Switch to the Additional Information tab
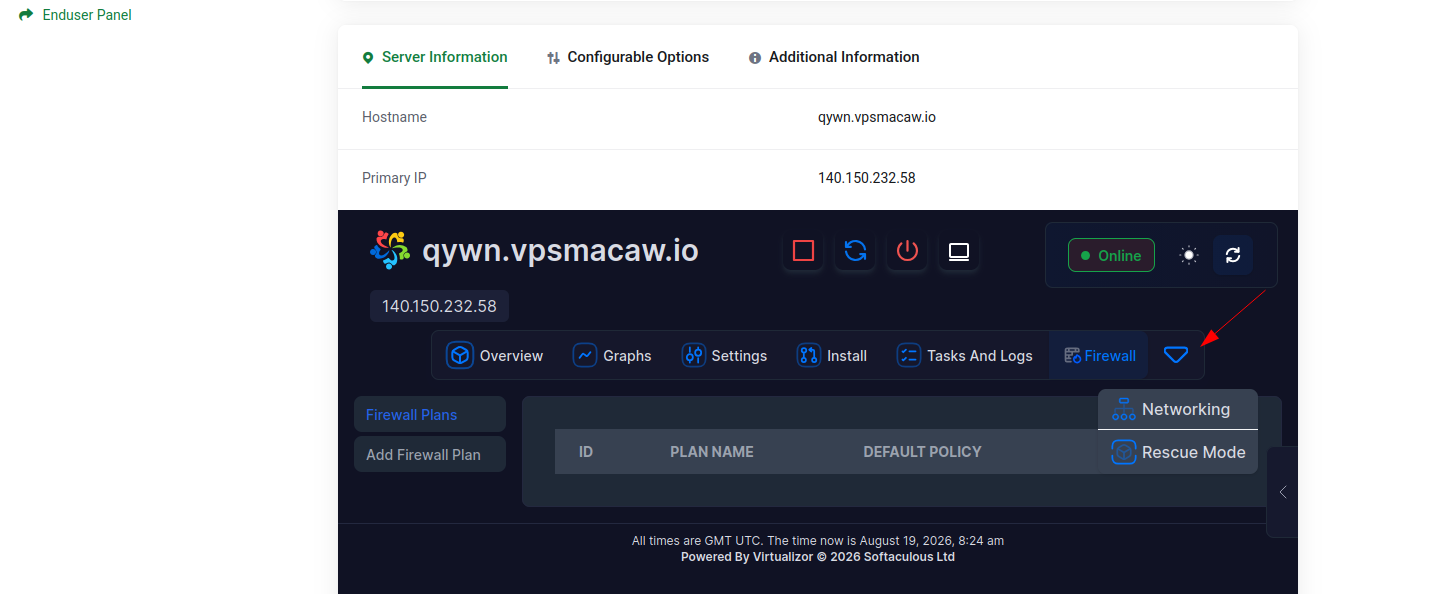 (x=834, y=57)
